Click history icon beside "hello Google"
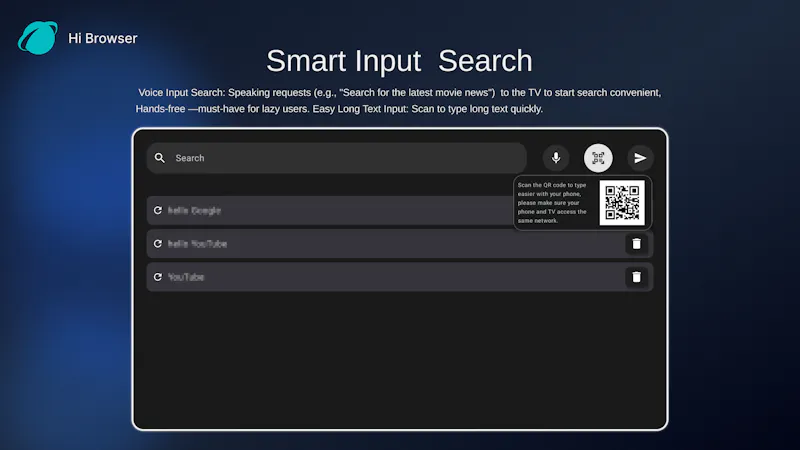800x450 pixels. point(158,210)
